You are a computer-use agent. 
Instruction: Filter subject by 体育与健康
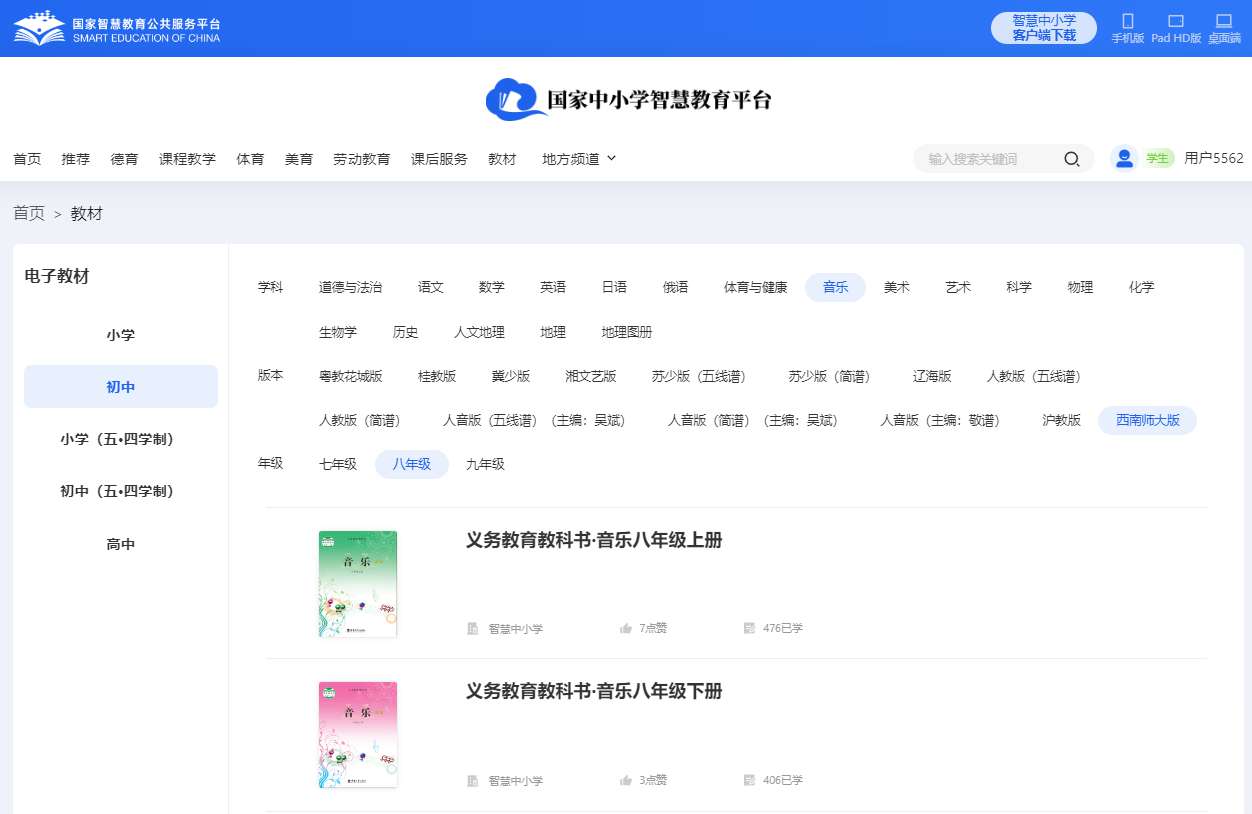click(x=756, y=287)
